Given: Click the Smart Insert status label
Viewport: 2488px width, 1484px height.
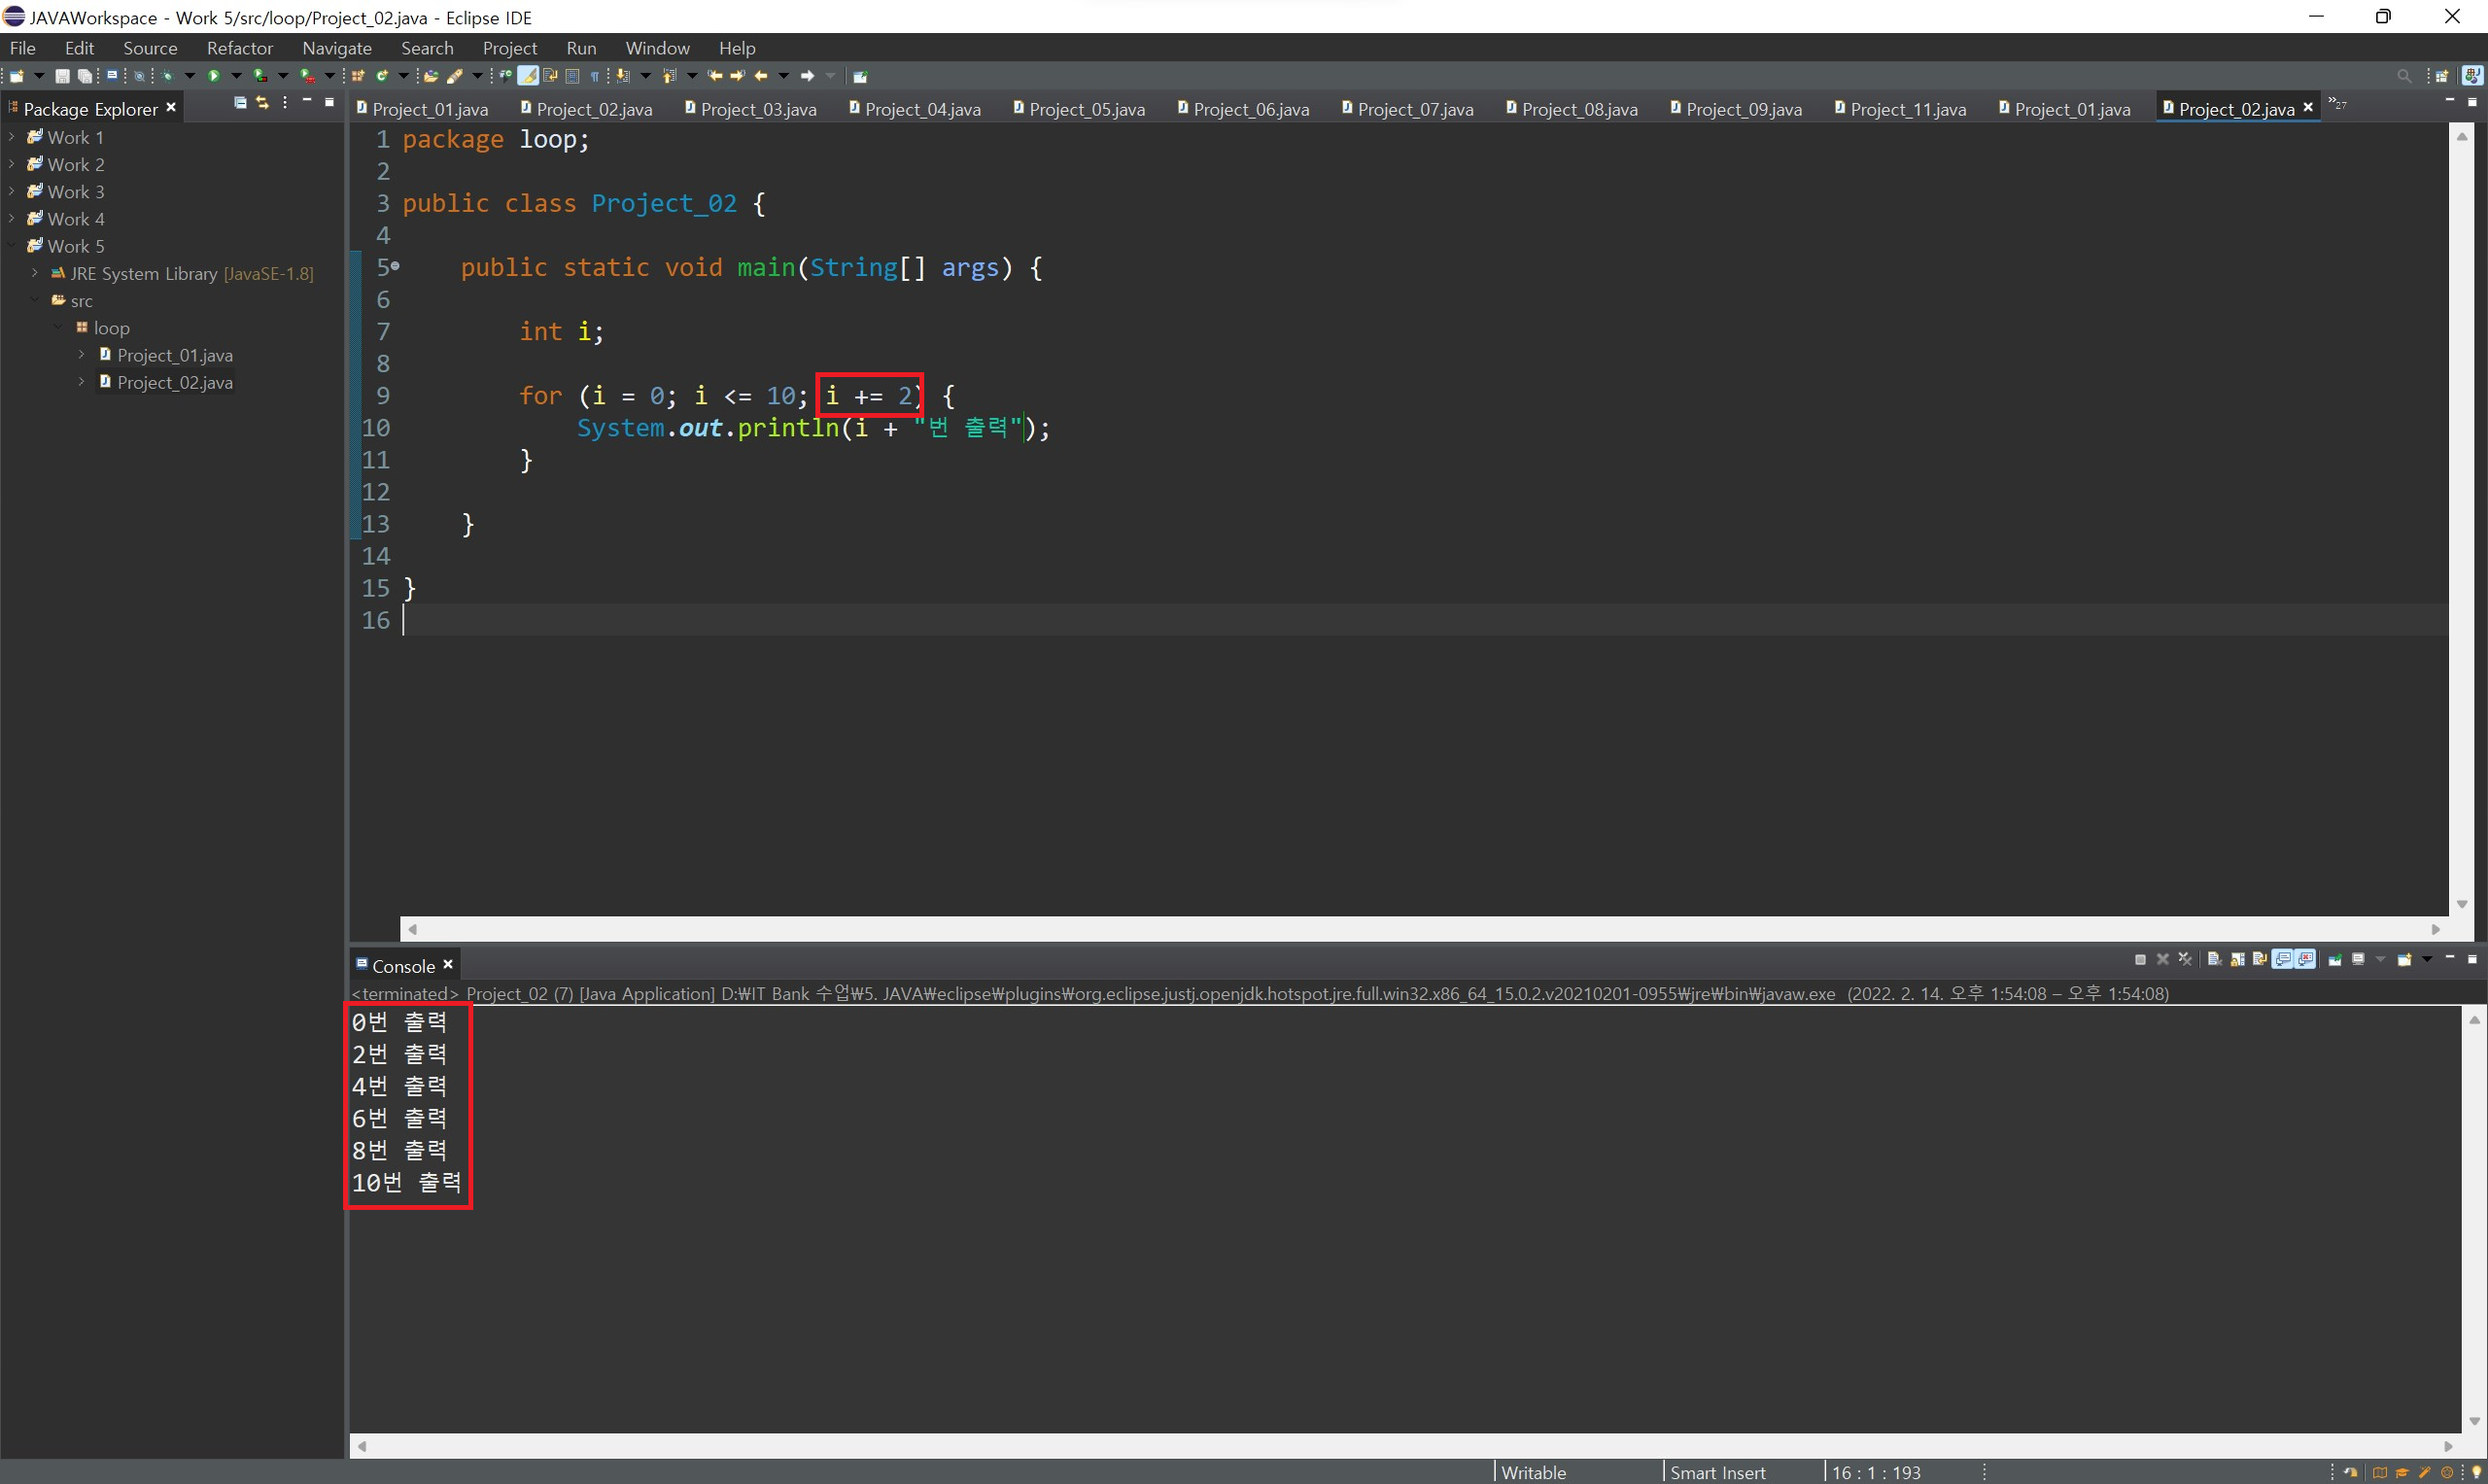Looking at the screenshot, I should [1717, 1472].
